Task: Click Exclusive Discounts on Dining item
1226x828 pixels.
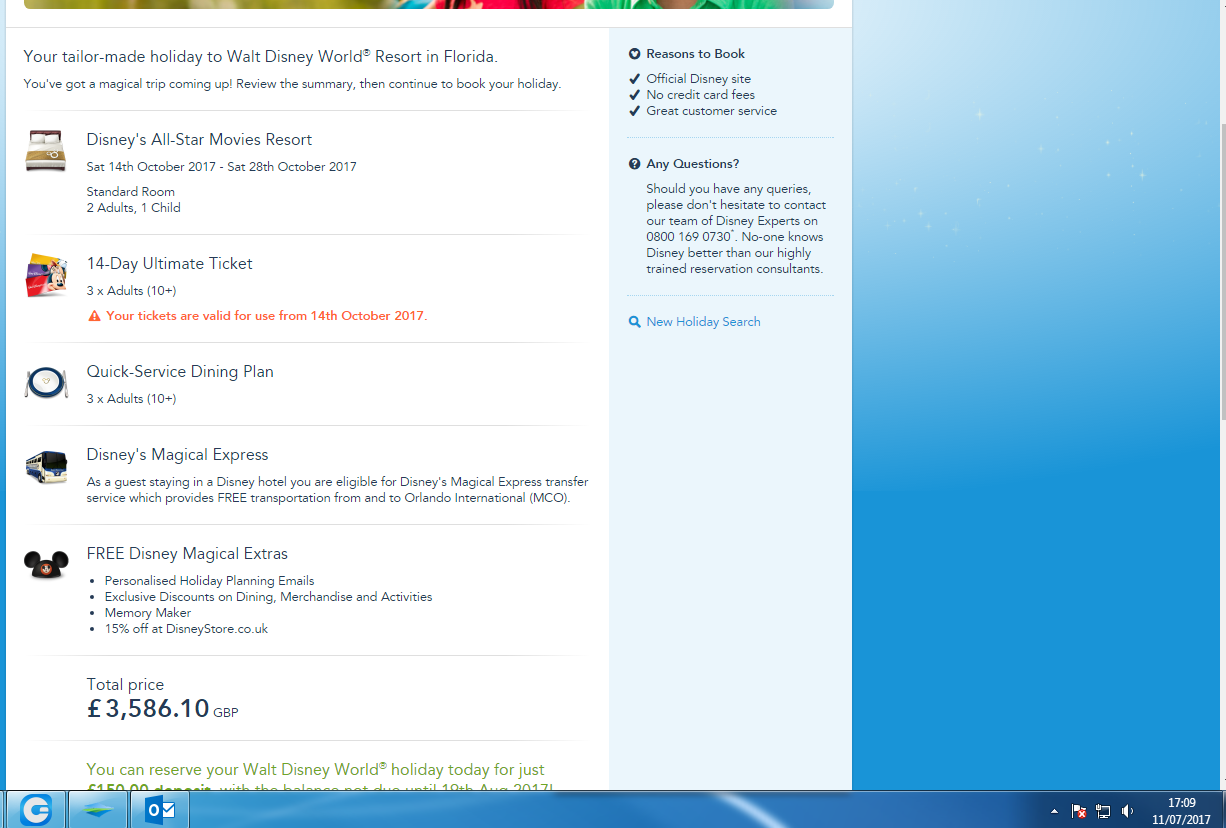Action: (x=268, y=597)
